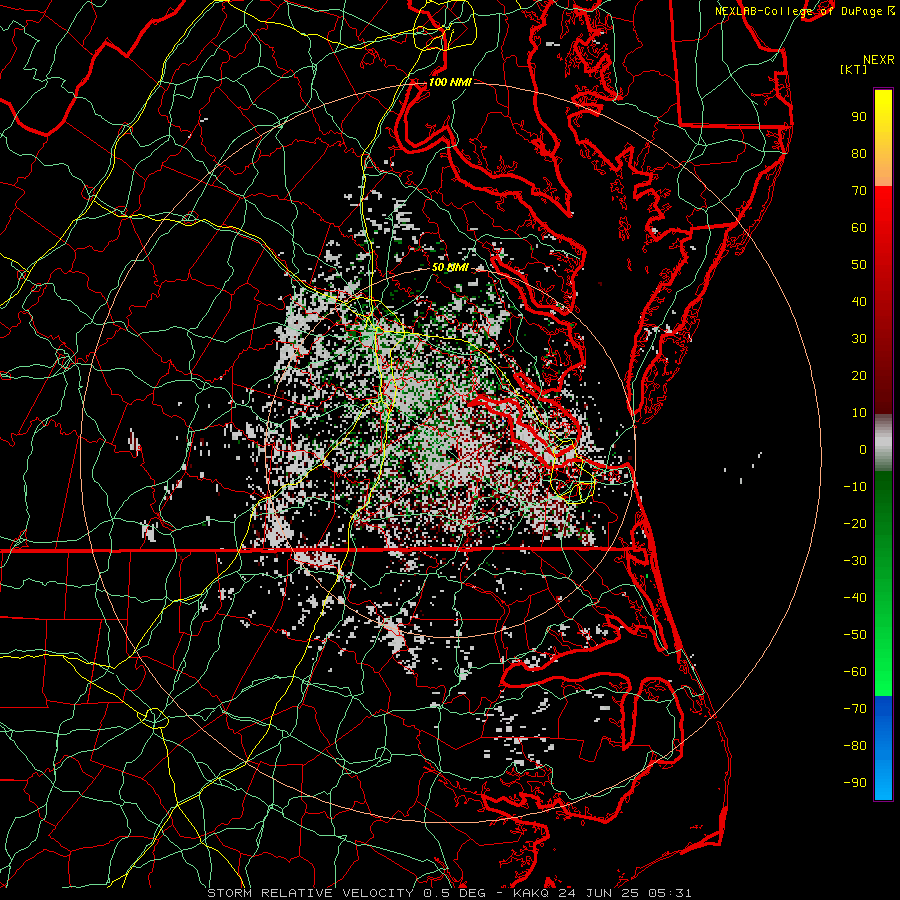The height and width of the screenshot is (900, 900).
Task: Click the -30 value on the velocity scale
Action: click(855, 561)
